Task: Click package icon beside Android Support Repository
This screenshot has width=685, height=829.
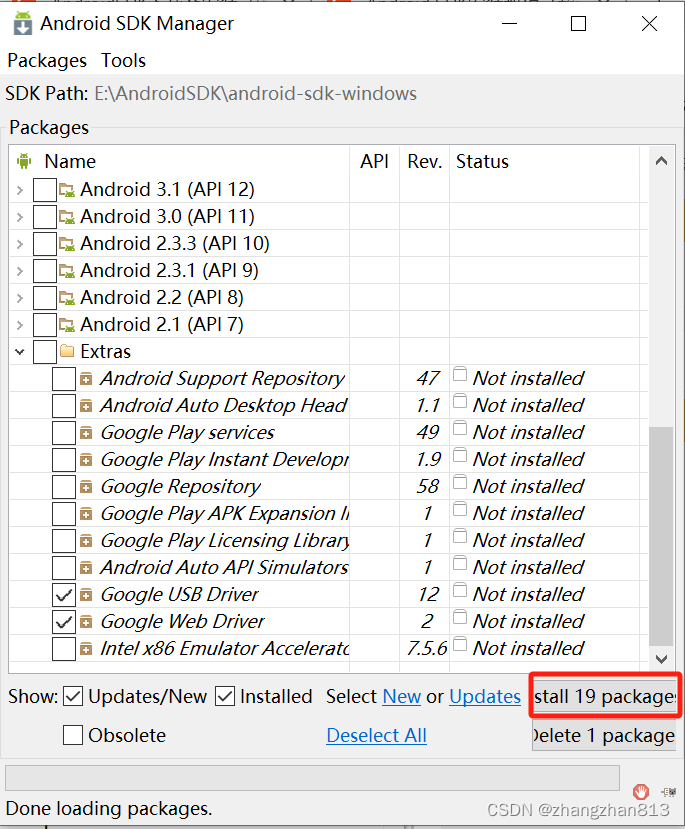Action: pyautogui.click(x=86, y=379)
